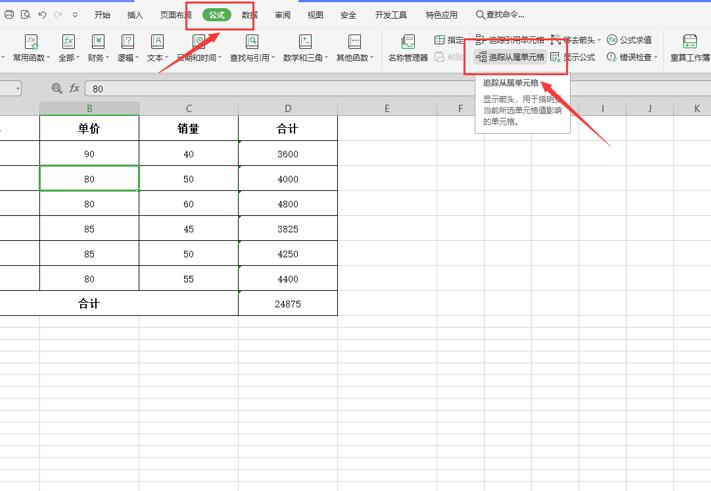Switch to the 视图 tab

315,15
